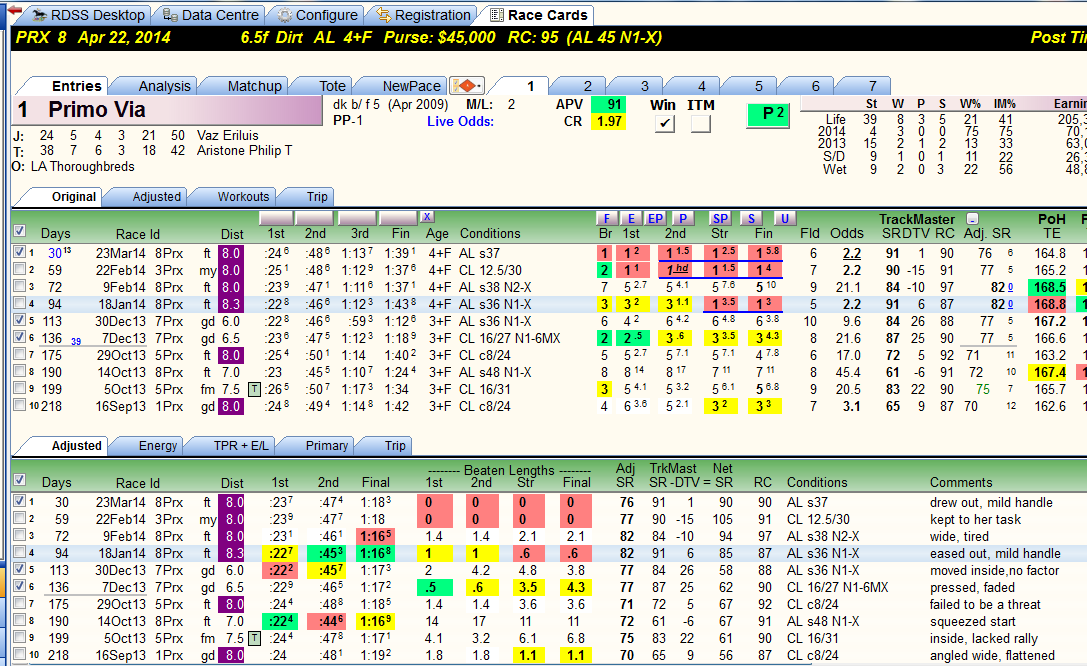Click the SP pace button
Viewport: 1087px width, 666px height.
click(720, 218)
